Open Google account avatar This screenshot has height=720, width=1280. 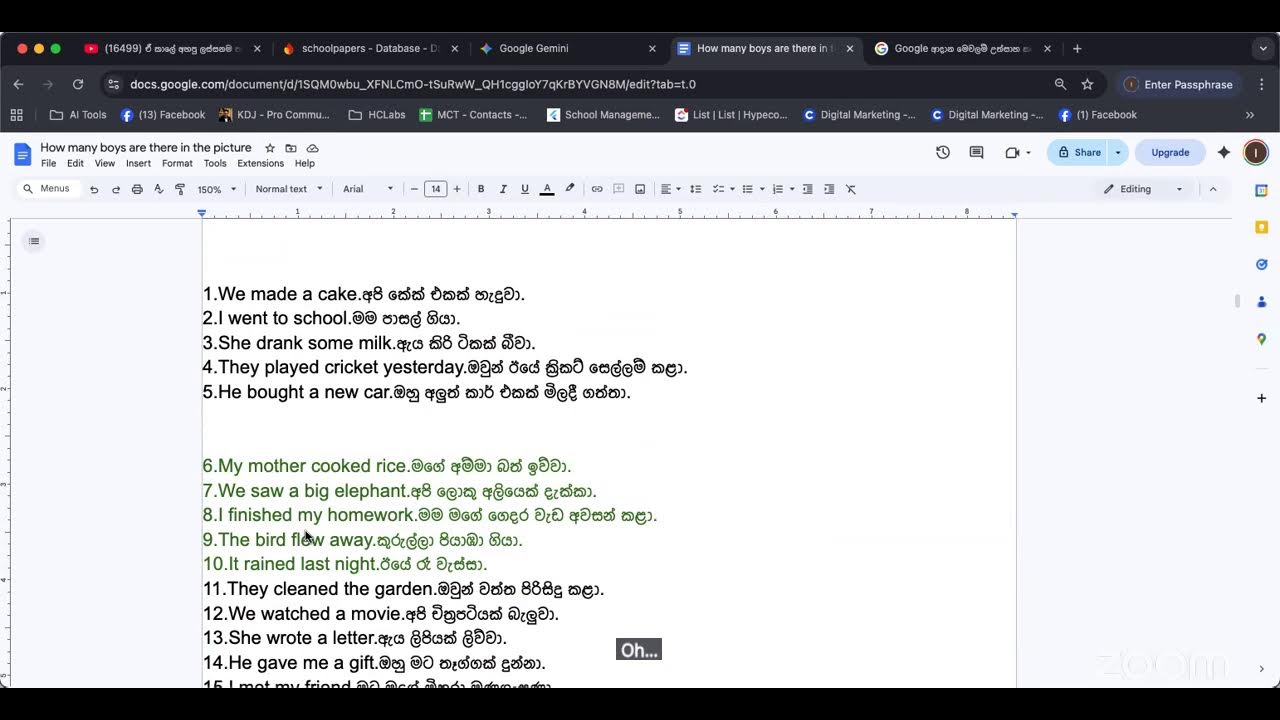[1255, 152]
